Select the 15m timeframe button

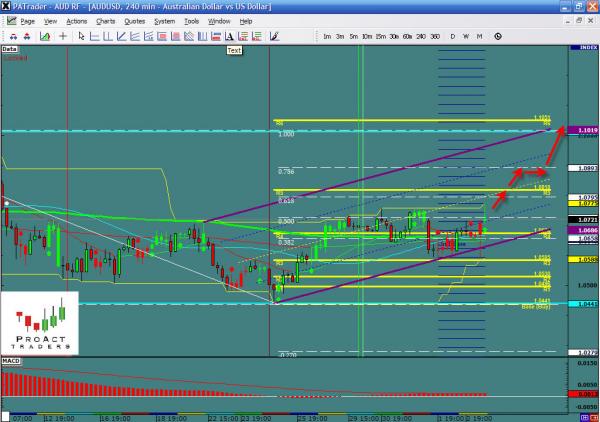click(x=380, y=36)
